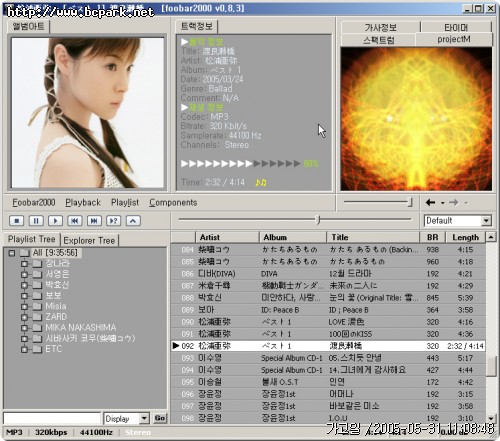Open the Default playback order dropdown

[x=486, y=221]
